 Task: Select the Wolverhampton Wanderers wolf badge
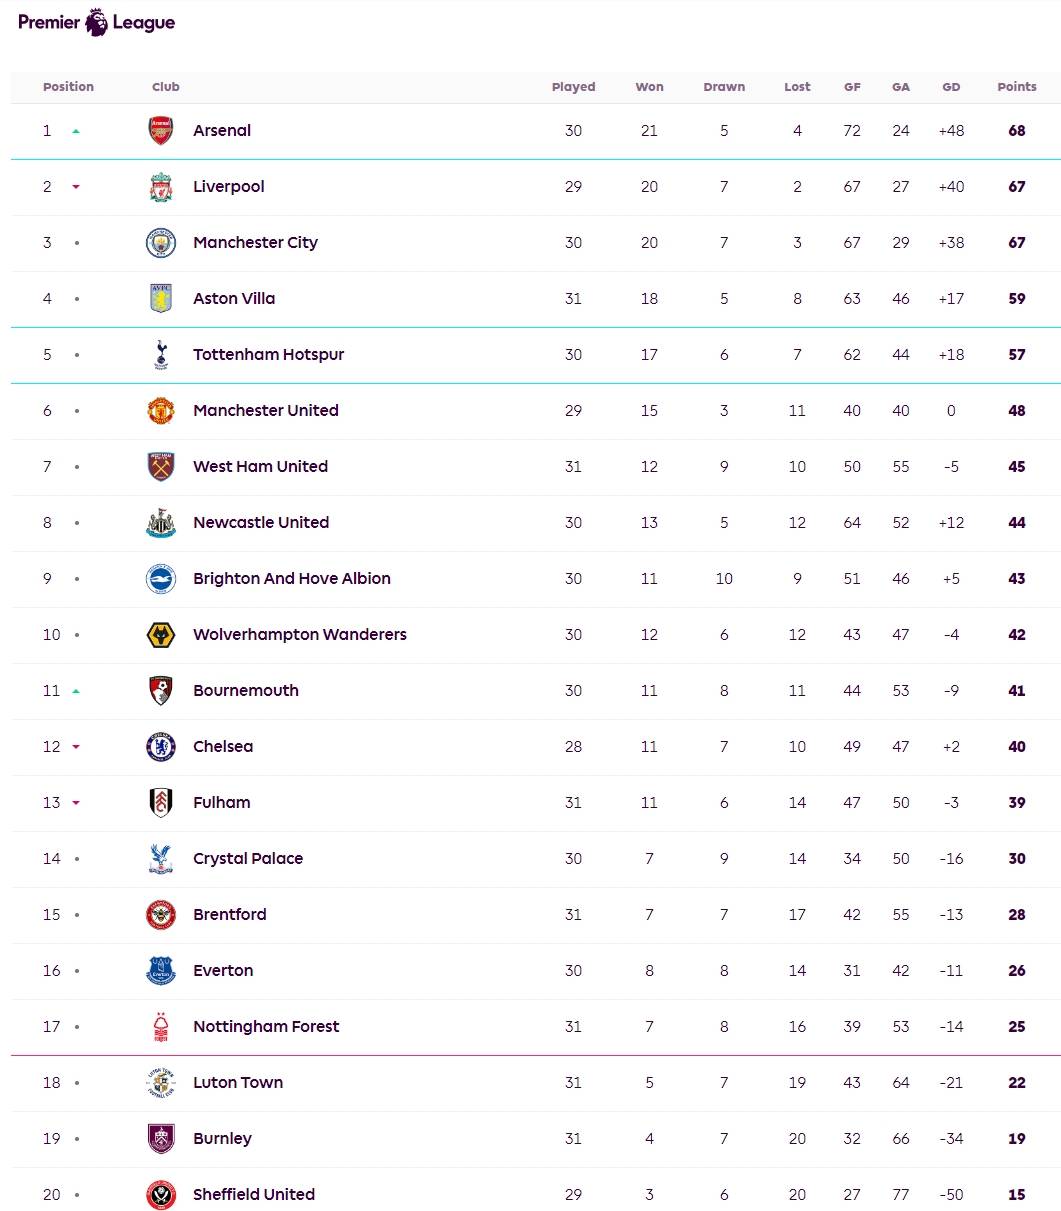161,635
